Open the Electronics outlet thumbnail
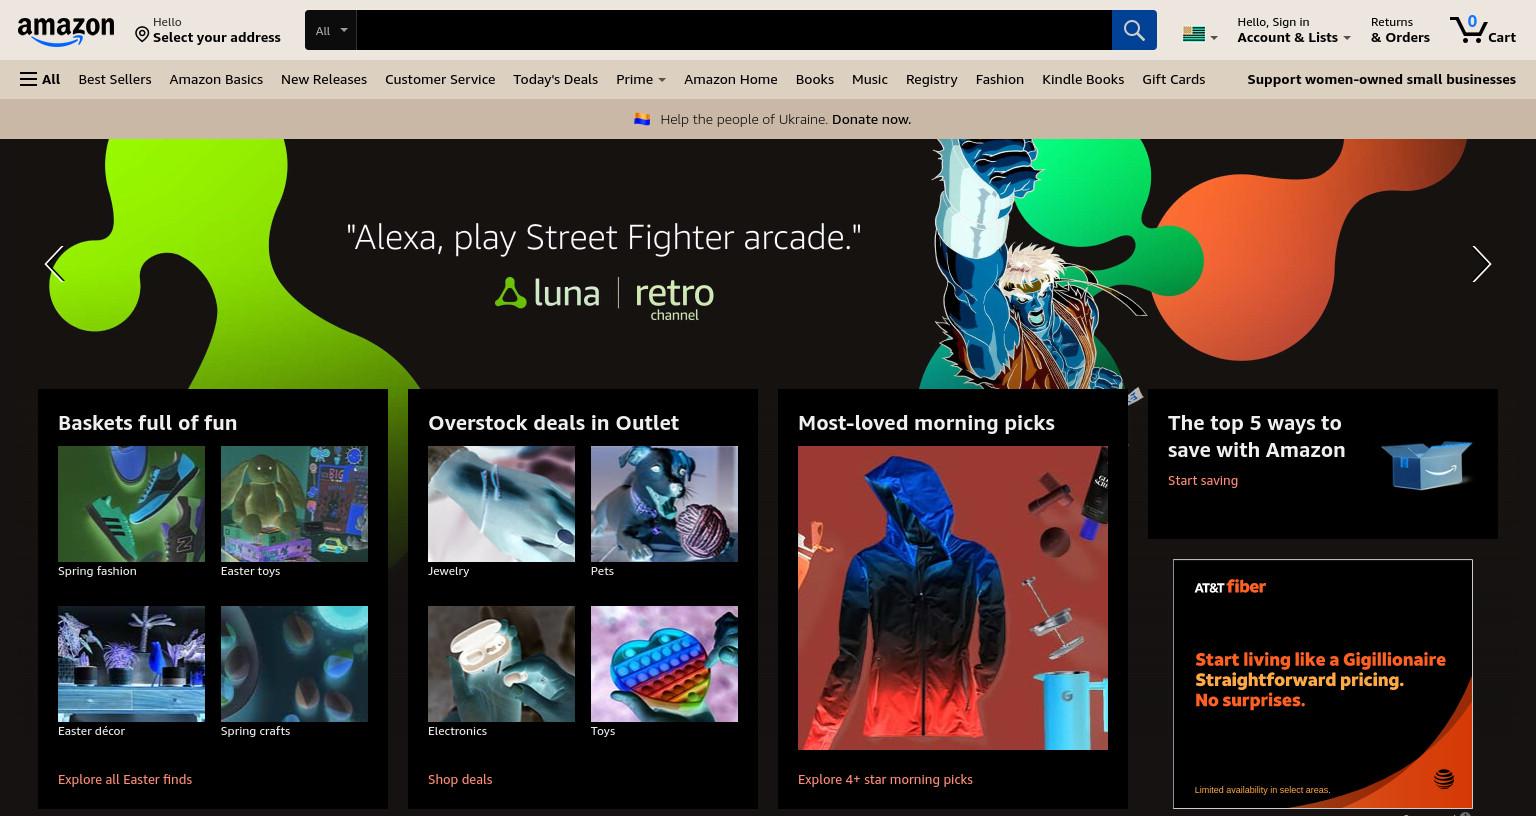 501,664
